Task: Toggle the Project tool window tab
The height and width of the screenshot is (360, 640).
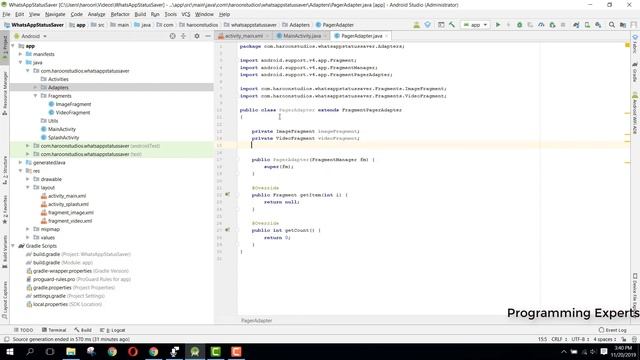Action: (x=5, y=47)
